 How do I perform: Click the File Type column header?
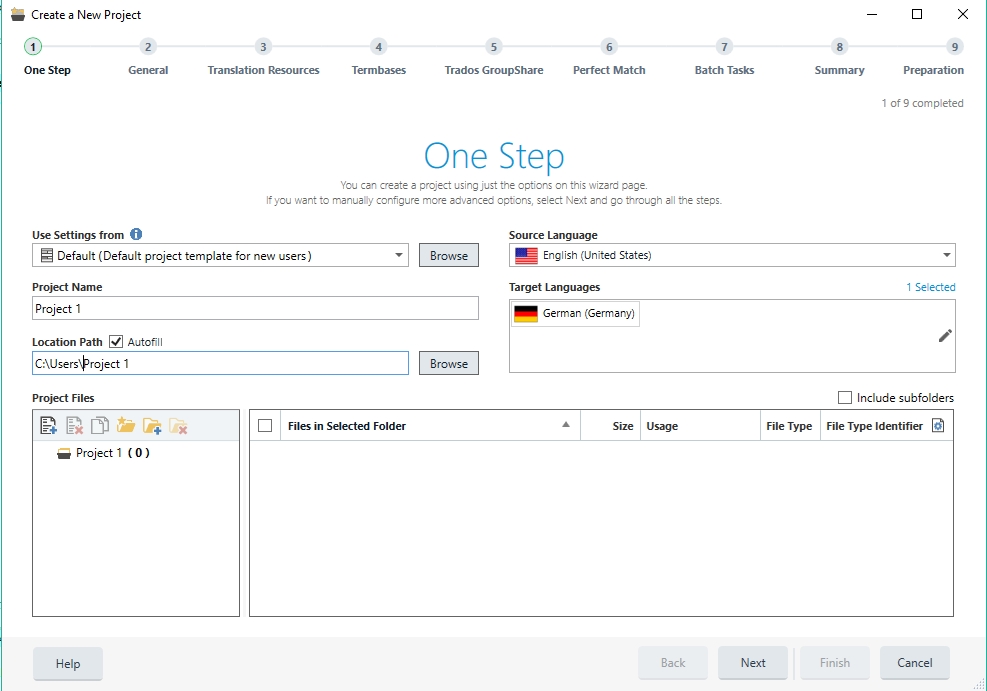pyautogui.click(x=790, y=426)
